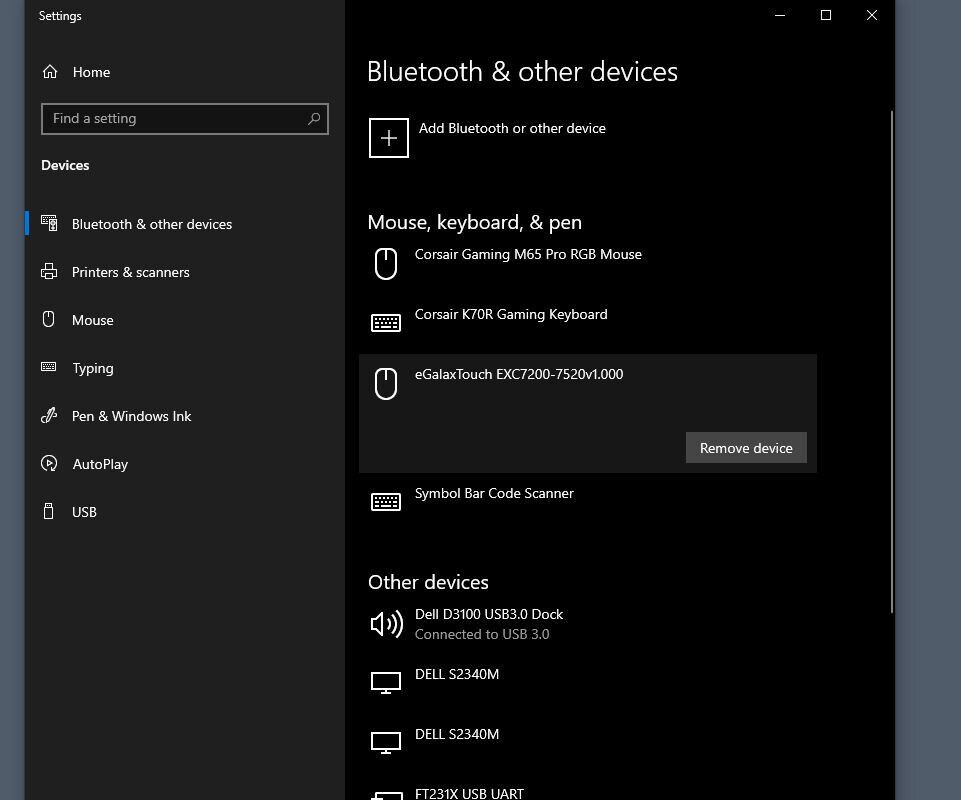Click the Corsair K70R keyboard icon
961x800 pixels.
[x=386, y=322]
